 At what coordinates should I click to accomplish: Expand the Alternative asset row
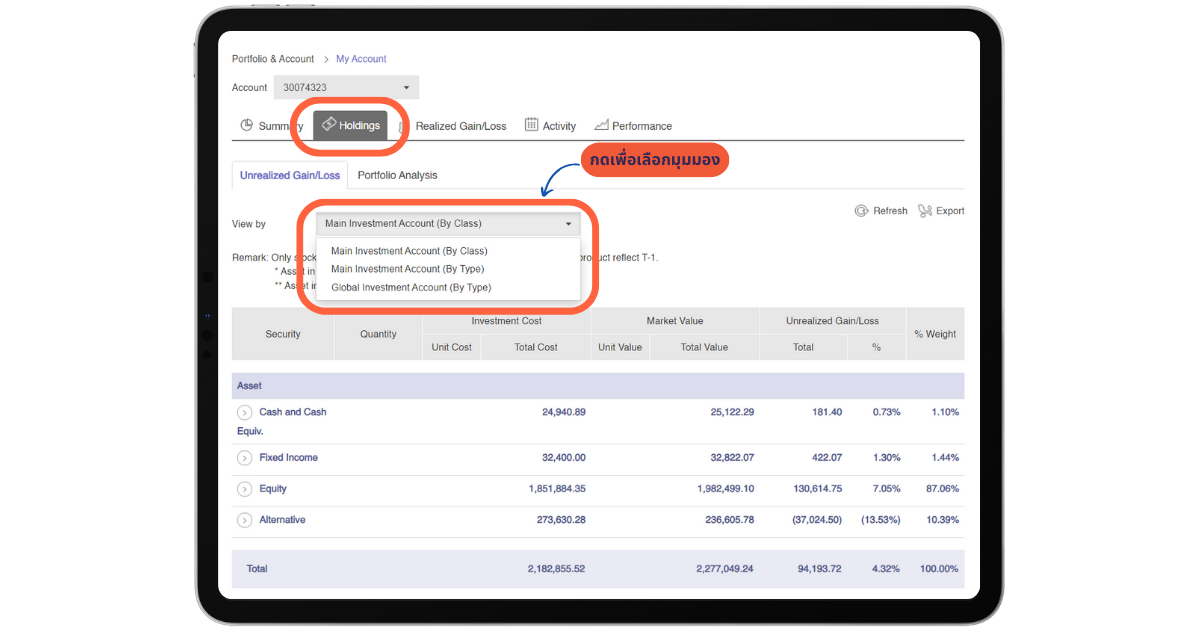245,520
